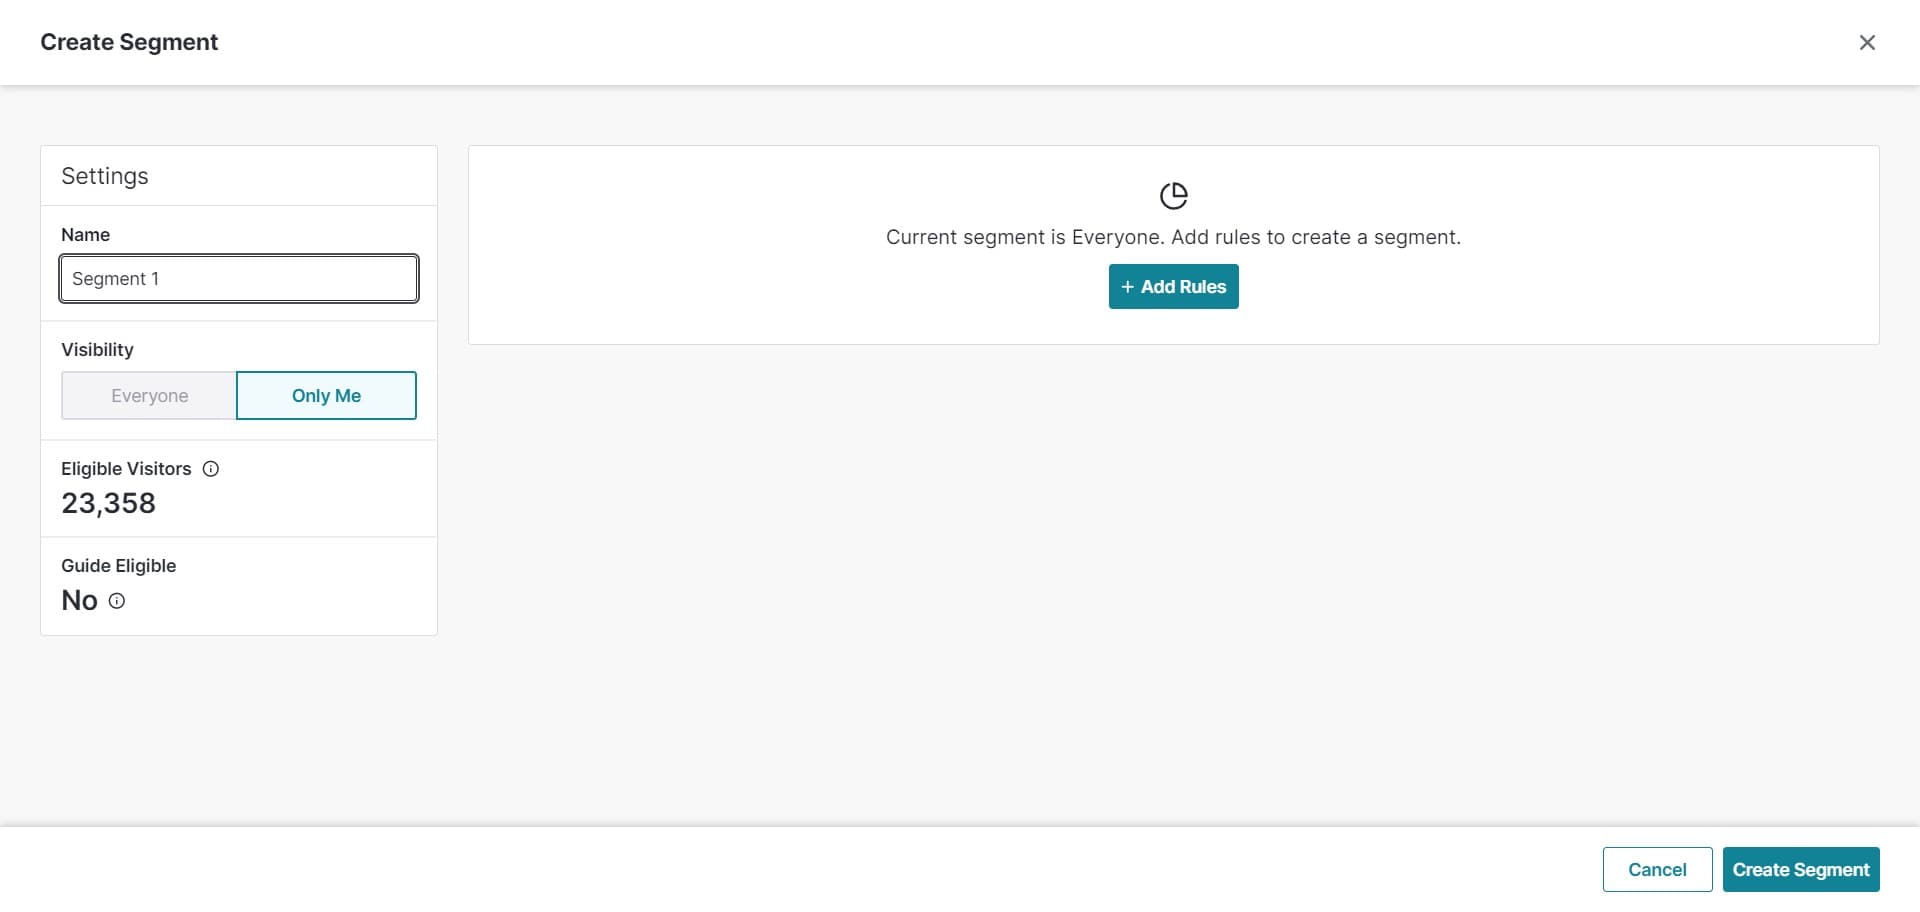Click the pie chart segment icon

click(x=1173, y=196)
